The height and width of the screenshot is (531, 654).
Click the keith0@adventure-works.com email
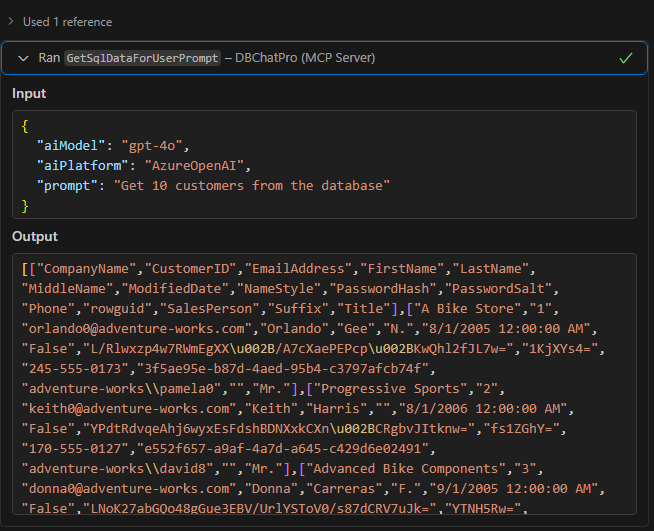(x=129, y=409)
